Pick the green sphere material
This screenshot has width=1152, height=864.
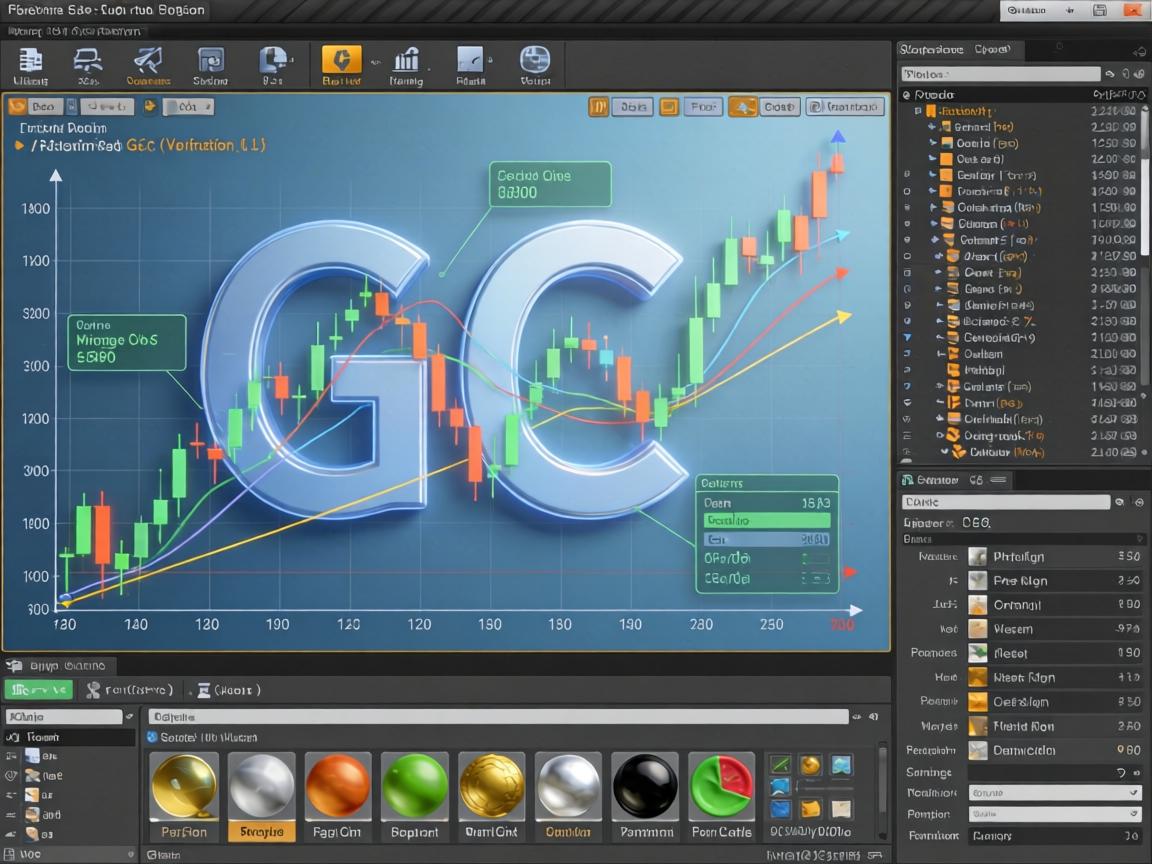point(415,787)
